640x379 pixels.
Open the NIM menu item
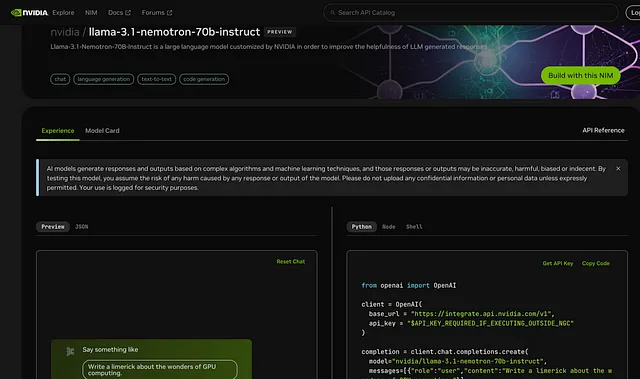(x=91, y=13)
